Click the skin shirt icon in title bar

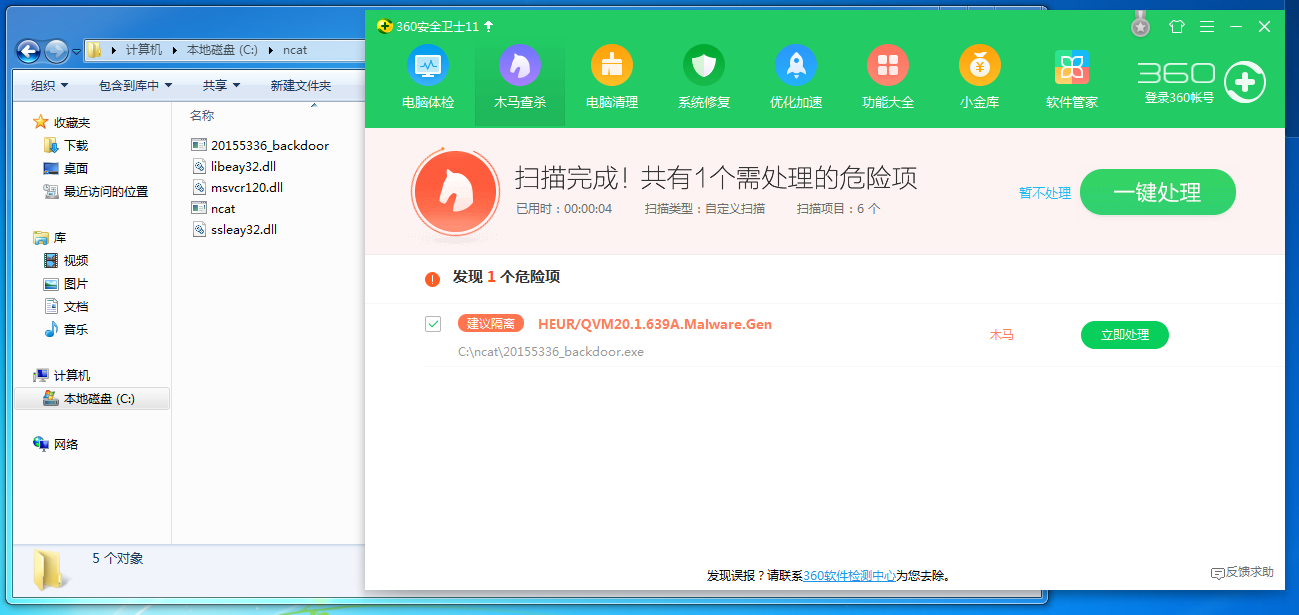[x=1177, y=26]
